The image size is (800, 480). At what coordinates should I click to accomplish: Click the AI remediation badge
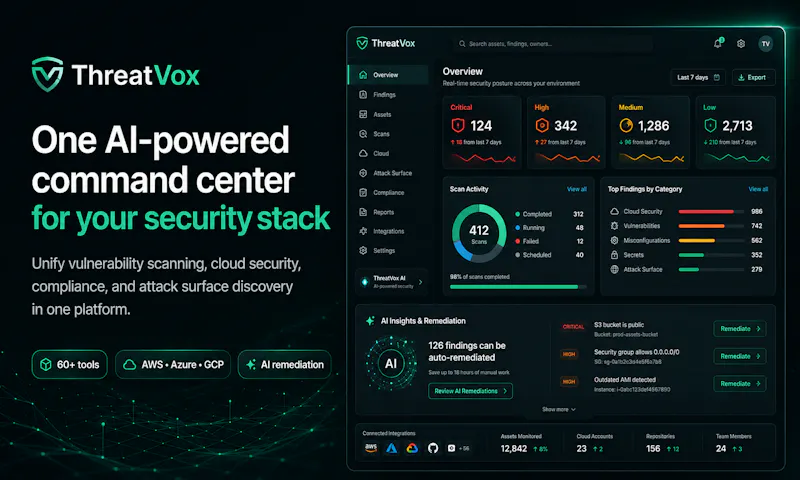point(285,364)
